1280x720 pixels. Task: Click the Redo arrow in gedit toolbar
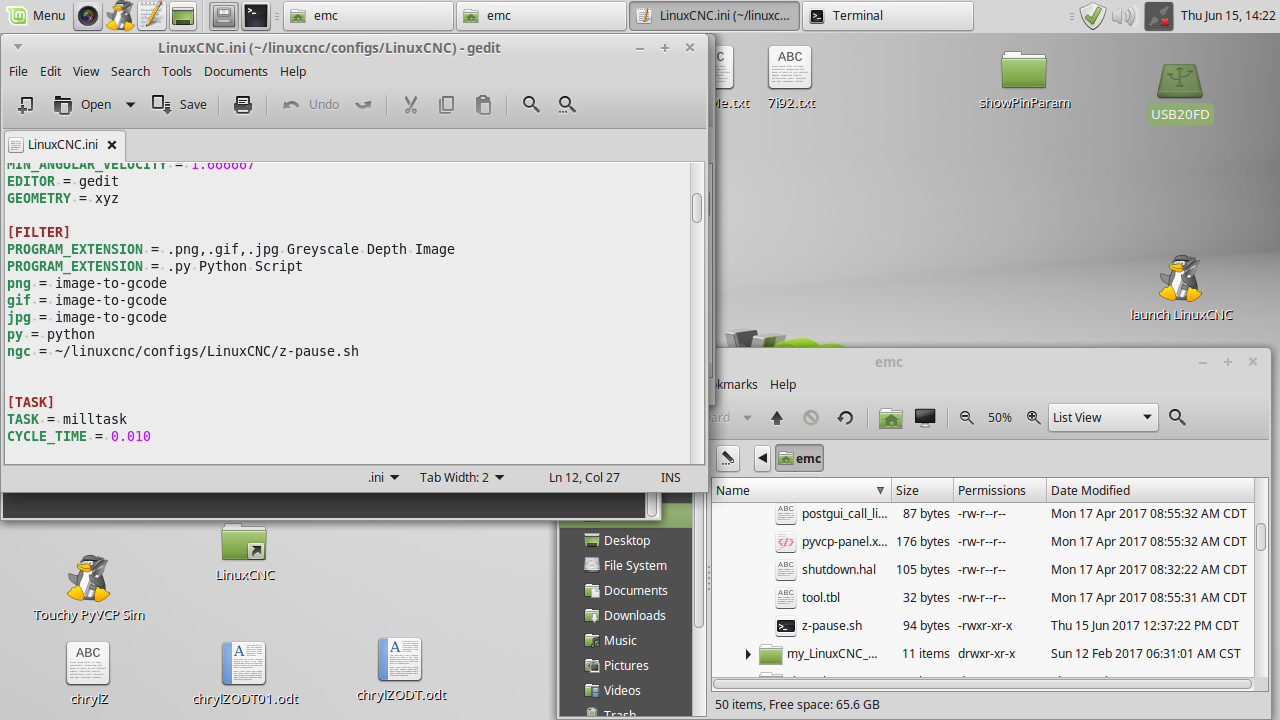(x=364, y=104)
